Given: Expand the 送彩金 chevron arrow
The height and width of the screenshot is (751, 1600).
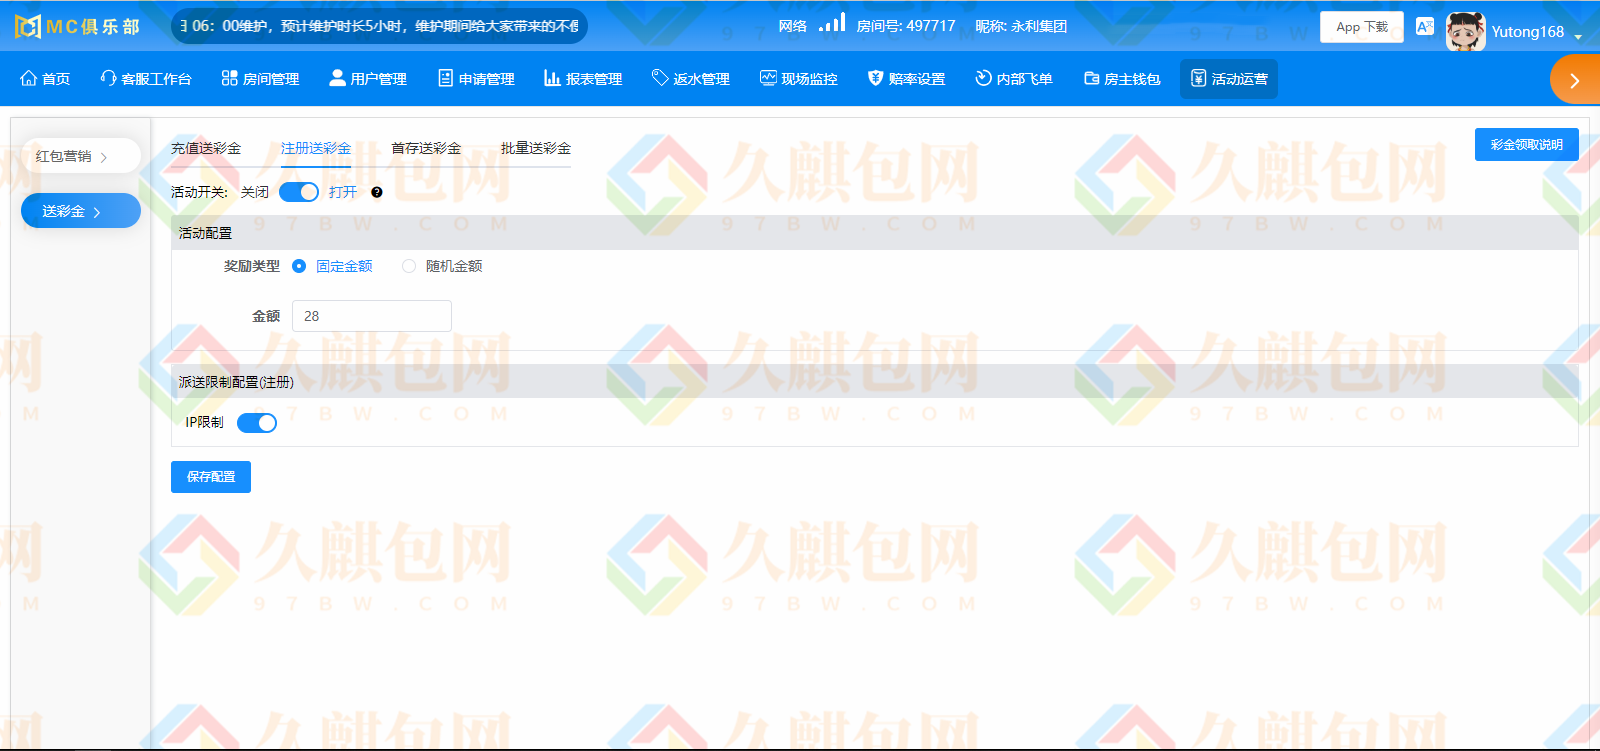Looking at the screenshot, I should pos(97,212).
